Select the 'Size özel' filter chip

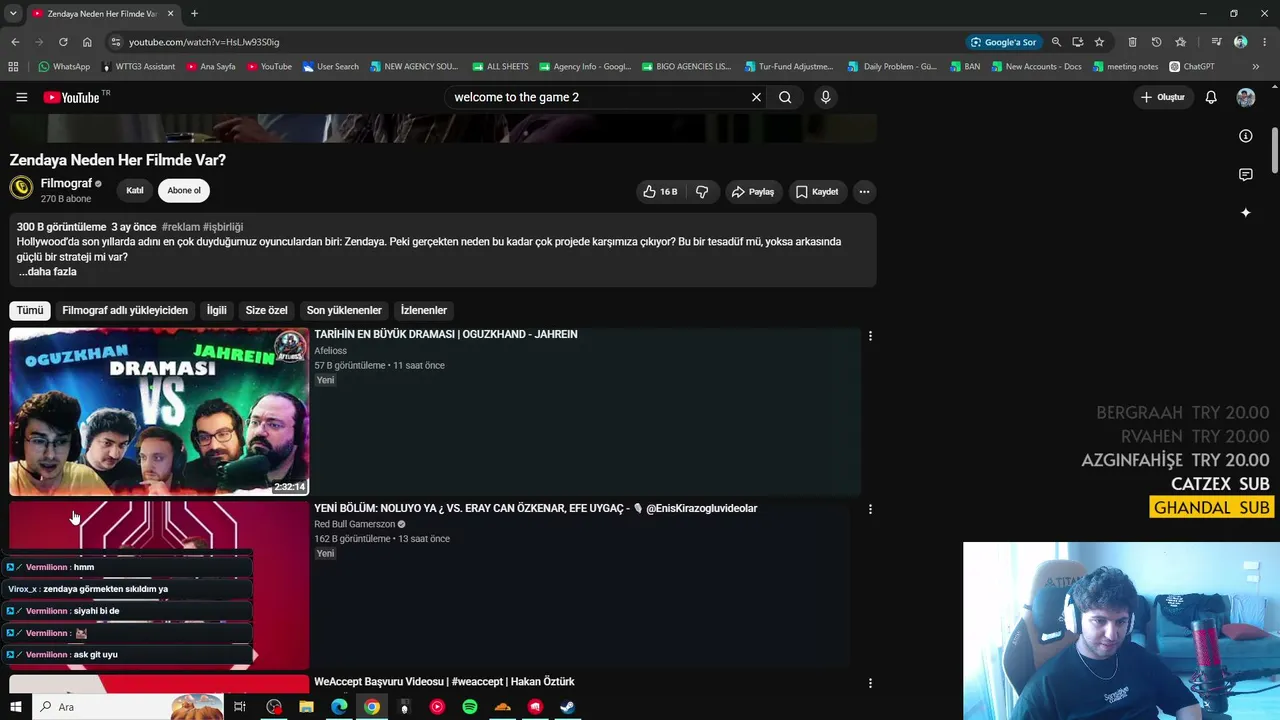click(266, 311)
